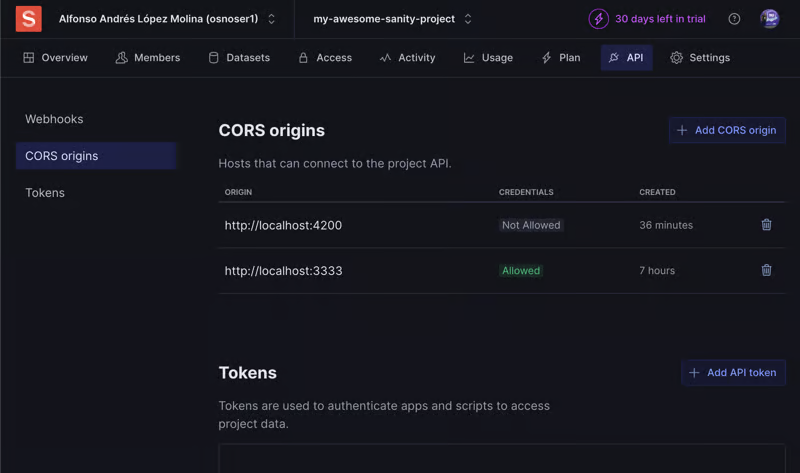Jump to Tokens in the sidebar
The image size is (800, 473).
tap(45, 193)
